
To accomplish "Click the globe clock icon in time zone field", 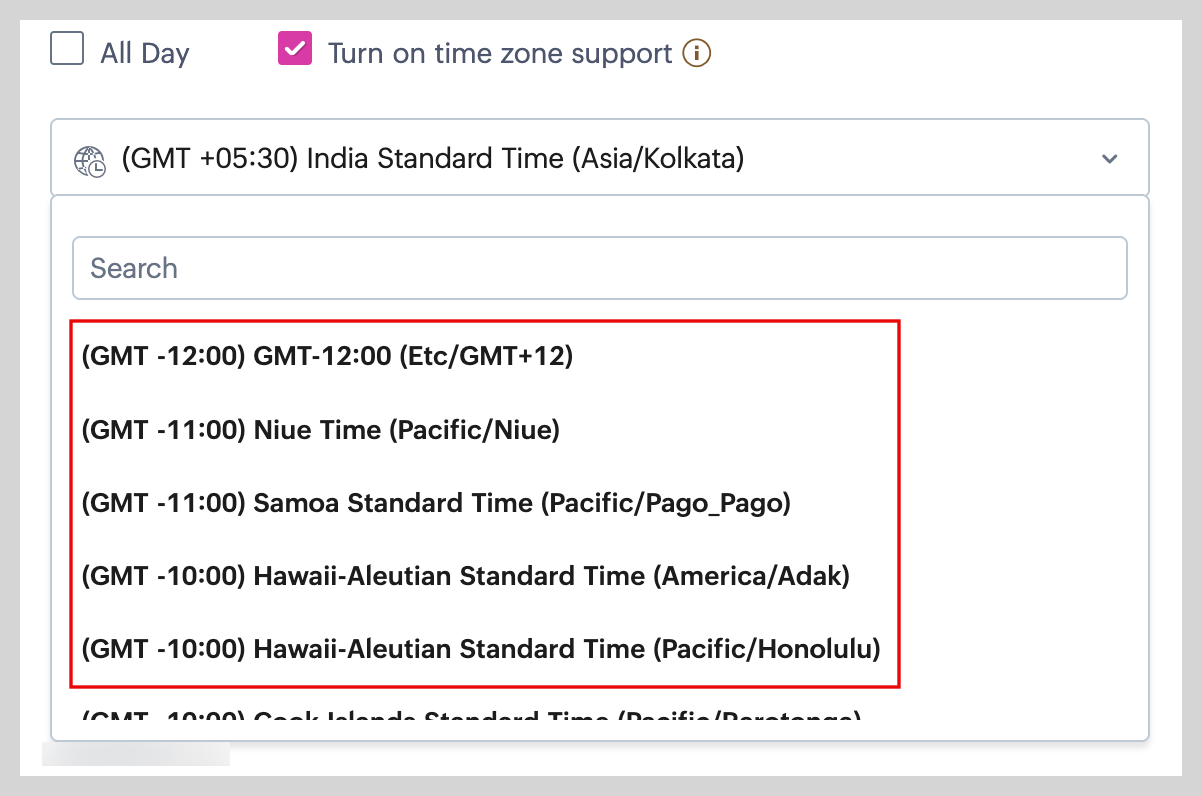I will click(x=90, y=160).
